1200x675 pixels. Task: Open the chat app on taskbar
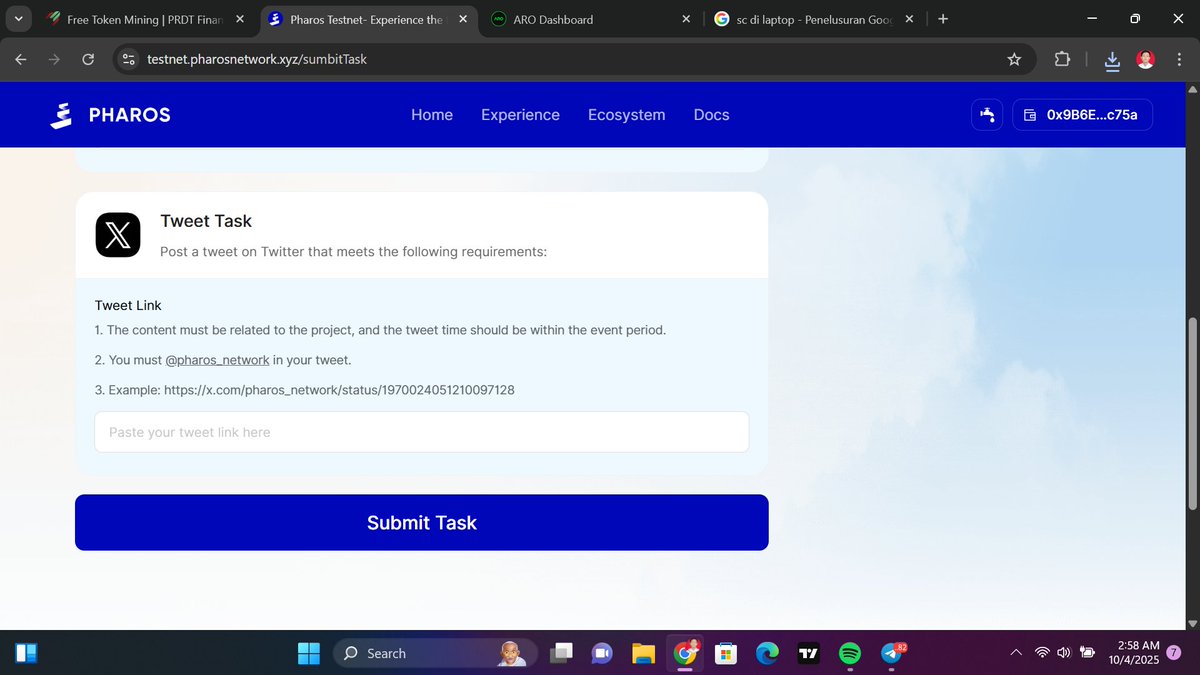pyautogui.click(x=602, y=653)
